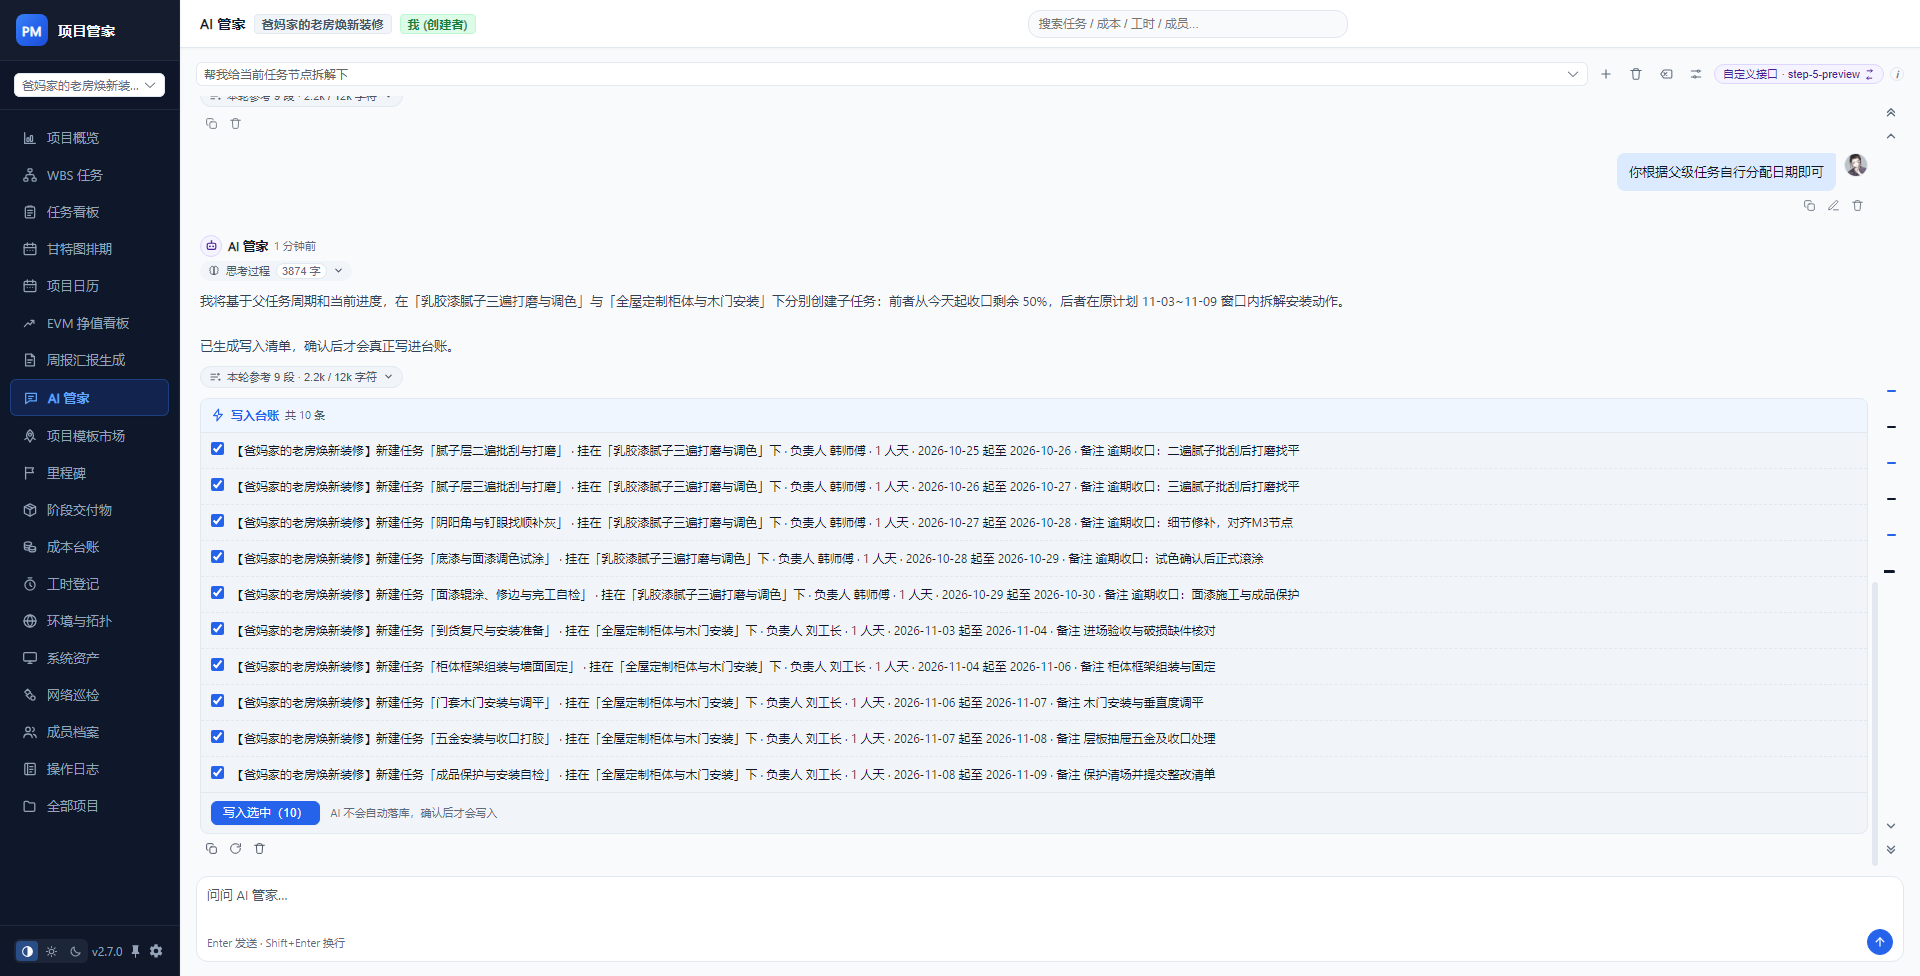
Task: Uncheck the 底漆与面漆调色试涂 task checkbox
Action: click(217, 557)
